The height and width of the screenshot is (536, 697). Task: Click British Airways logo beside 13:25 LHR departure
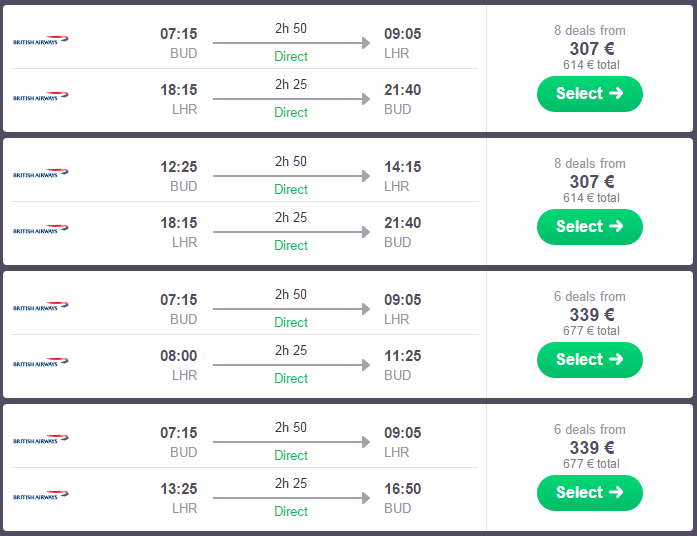click(x=41, y=496)
